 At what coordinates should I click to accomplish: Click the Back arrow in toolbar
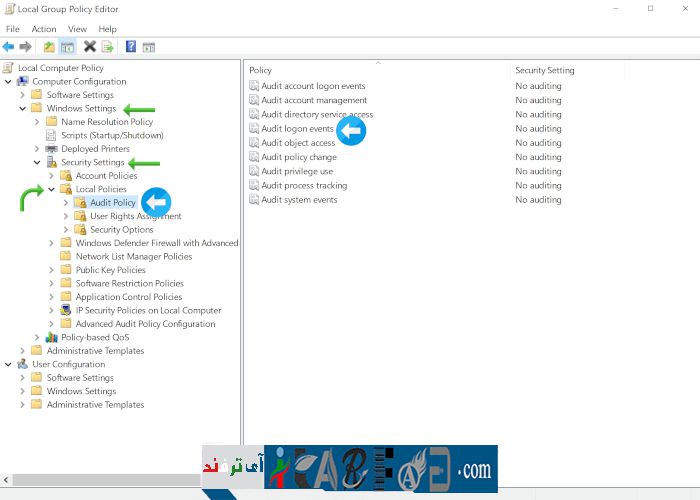[9, 47]
